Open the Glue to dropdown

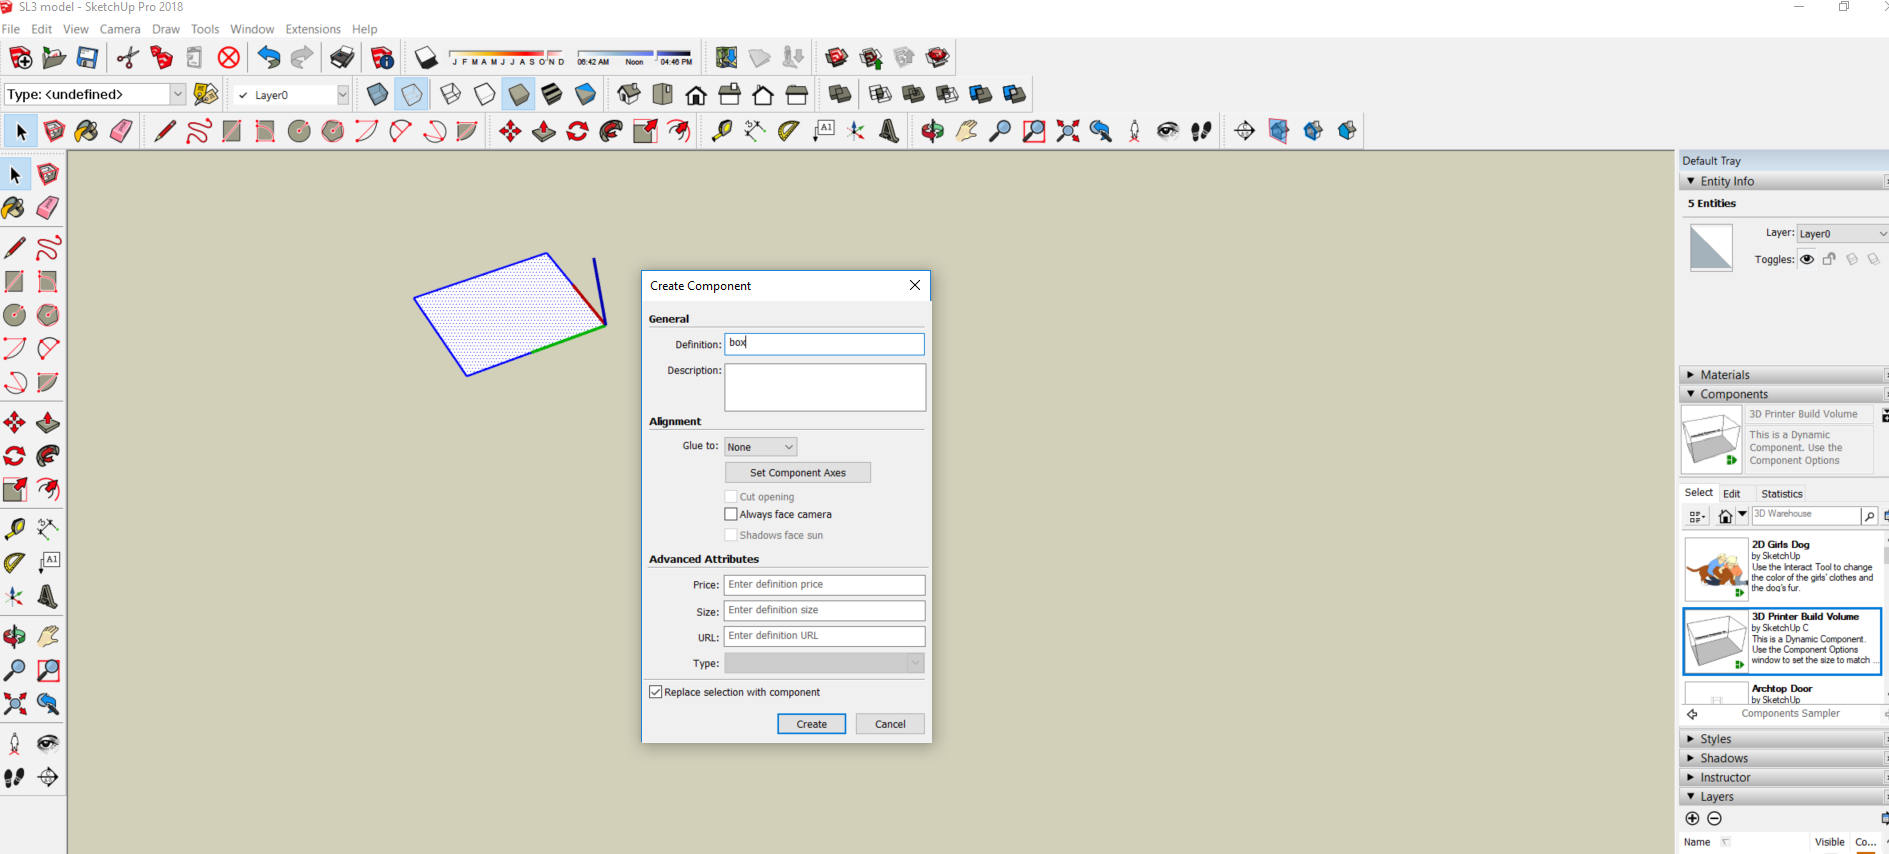pyautogui.click(x=760, y=447)
